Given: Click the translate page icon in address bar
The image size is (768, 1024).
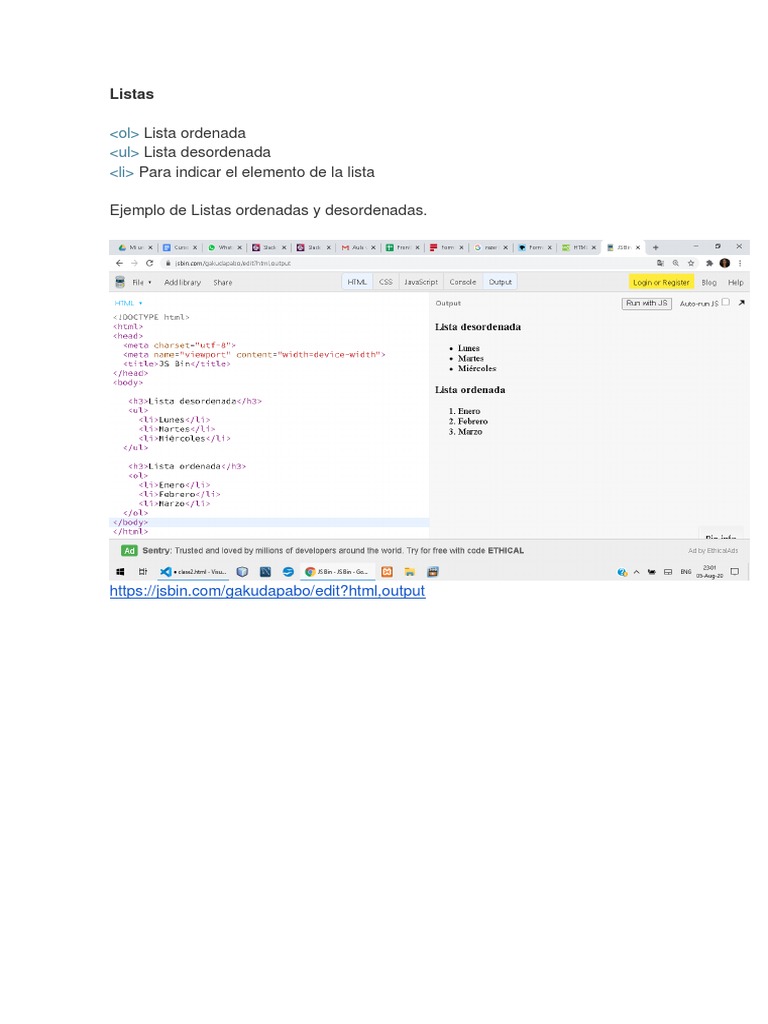Looking at the screenshot, I should (660, 263).
